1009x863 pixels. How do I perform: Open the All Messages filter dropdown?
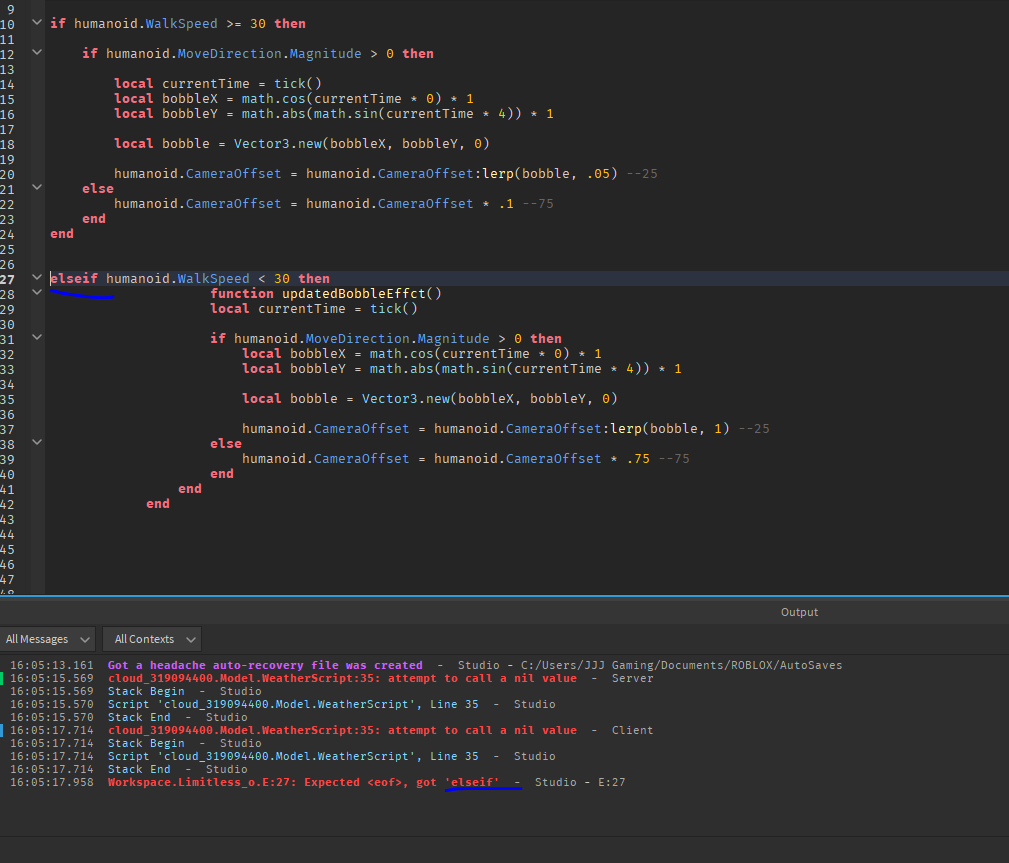click(x=48, y=639)
